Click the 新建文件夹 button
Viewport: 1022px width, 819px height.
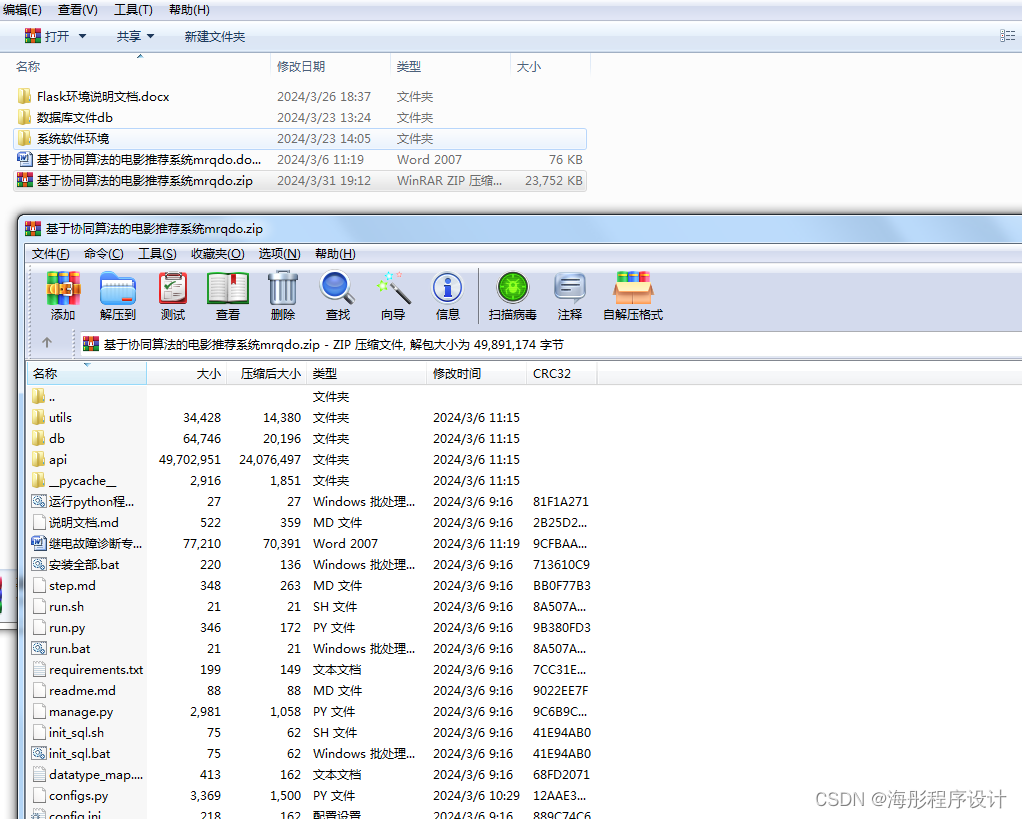[x=213, y=36]
